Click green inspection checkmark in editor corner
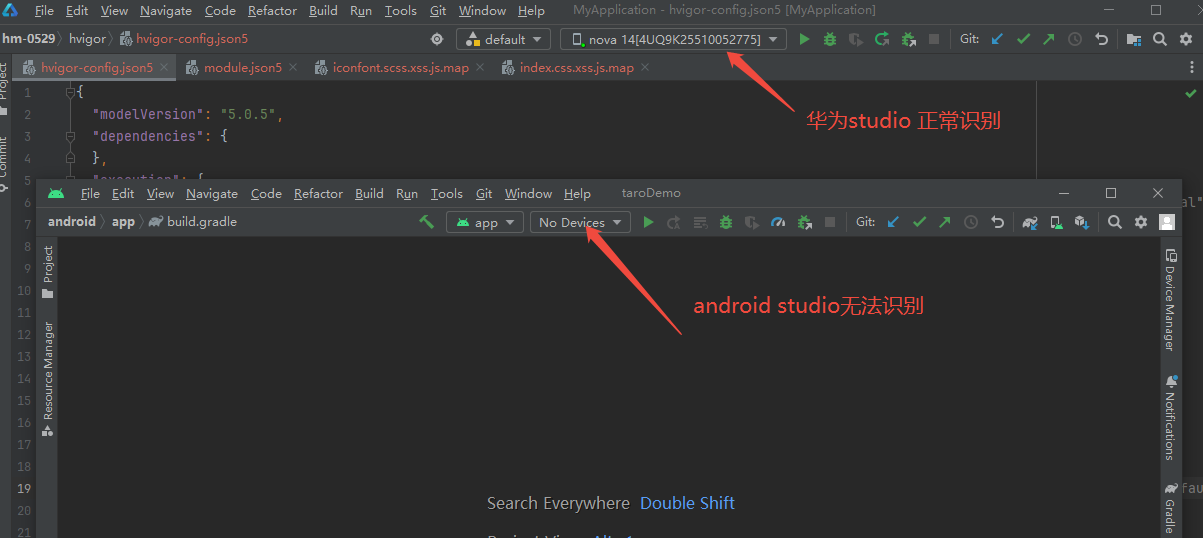The image size is (1203, 538). (1190, 93)
